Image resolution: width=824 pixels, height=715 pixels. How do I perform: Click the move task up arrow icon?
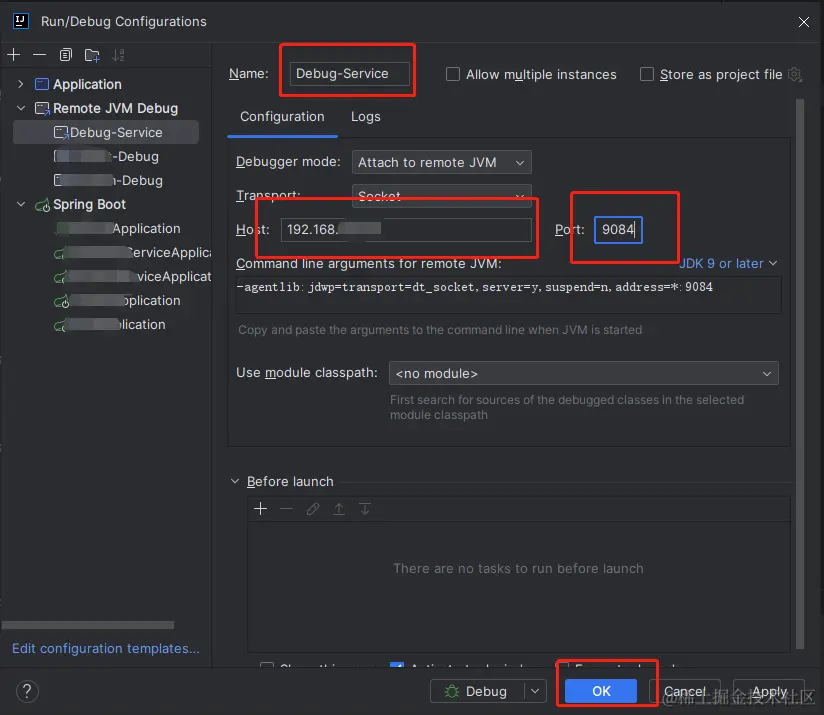[x=339, y=509]
